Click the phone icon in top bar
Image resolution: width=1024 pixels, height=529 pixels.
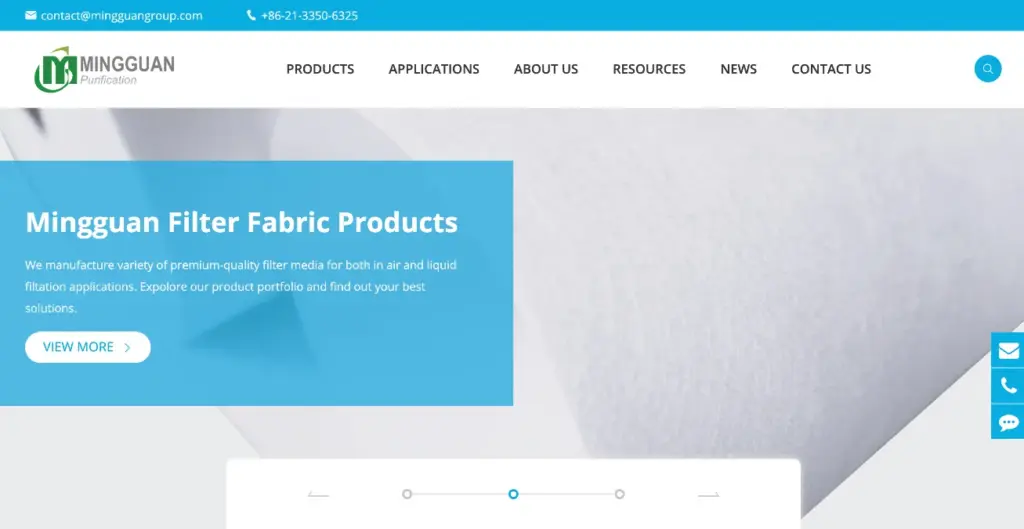pos(251,15)
